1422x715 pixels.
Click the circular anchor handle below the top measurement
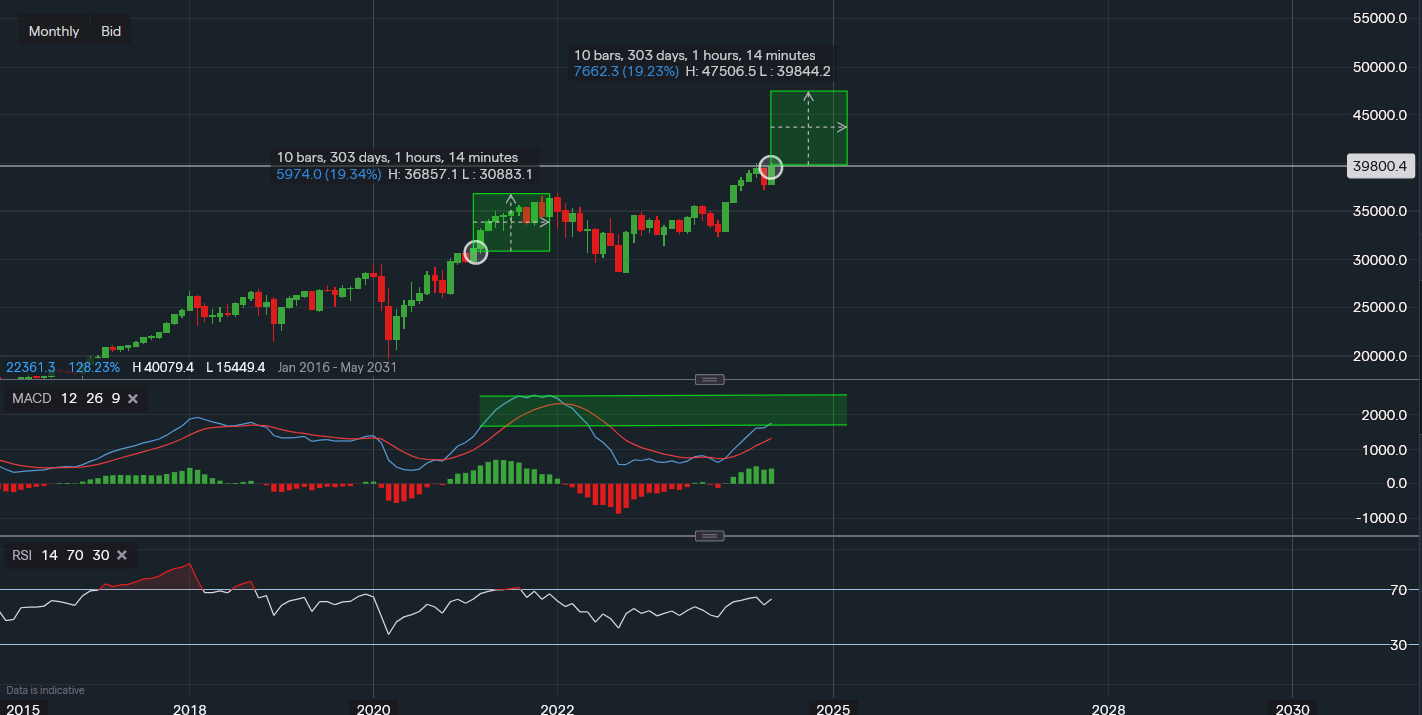coord(770,168)
